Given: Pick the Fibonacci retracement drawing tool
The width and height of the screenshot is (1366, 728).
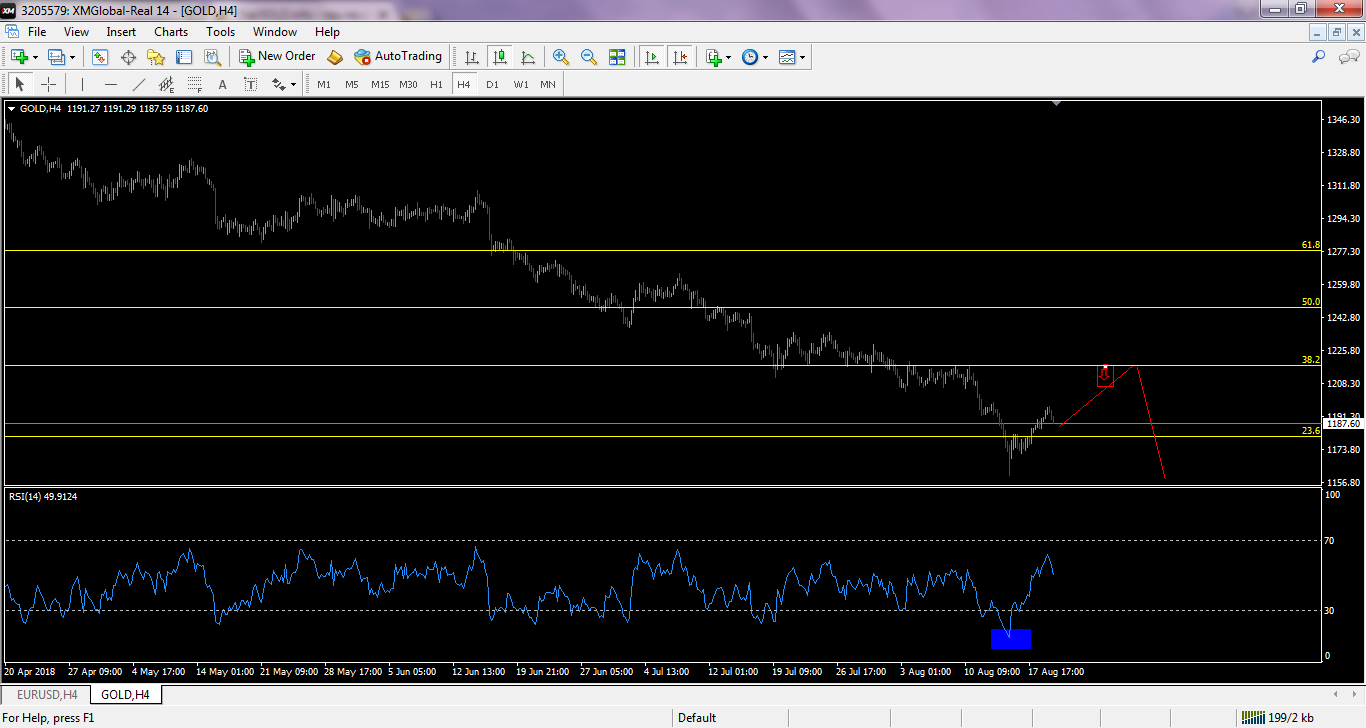Looking at the screenshot, I should coord(194,85).
